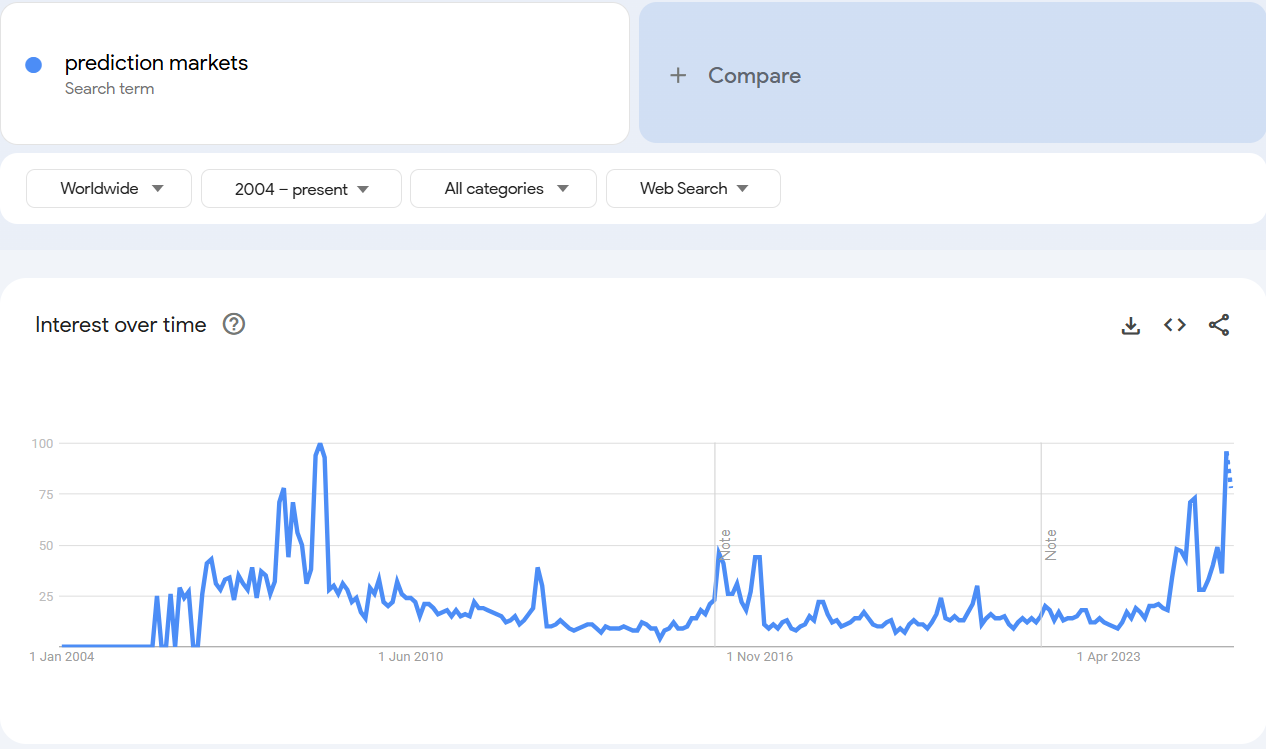Click the Note marker near Nov 2016

(x=726, y=544)
